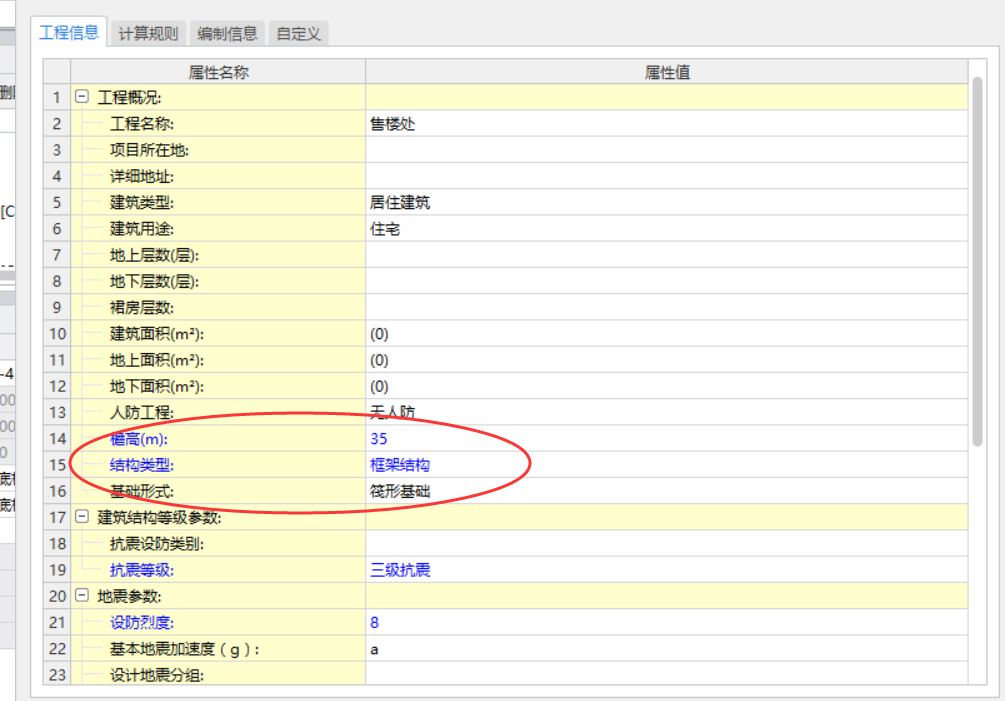Click the vertical scrollbar of the property table
The image size is (1005, 701).
(x=977, y=261)
